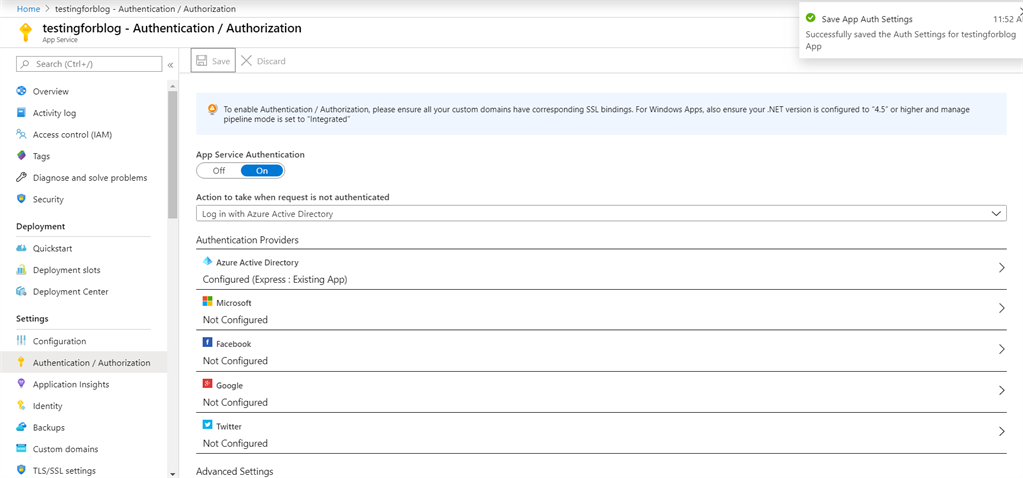Click the TLS/SSL settings shield icon

tap(21, 470)
